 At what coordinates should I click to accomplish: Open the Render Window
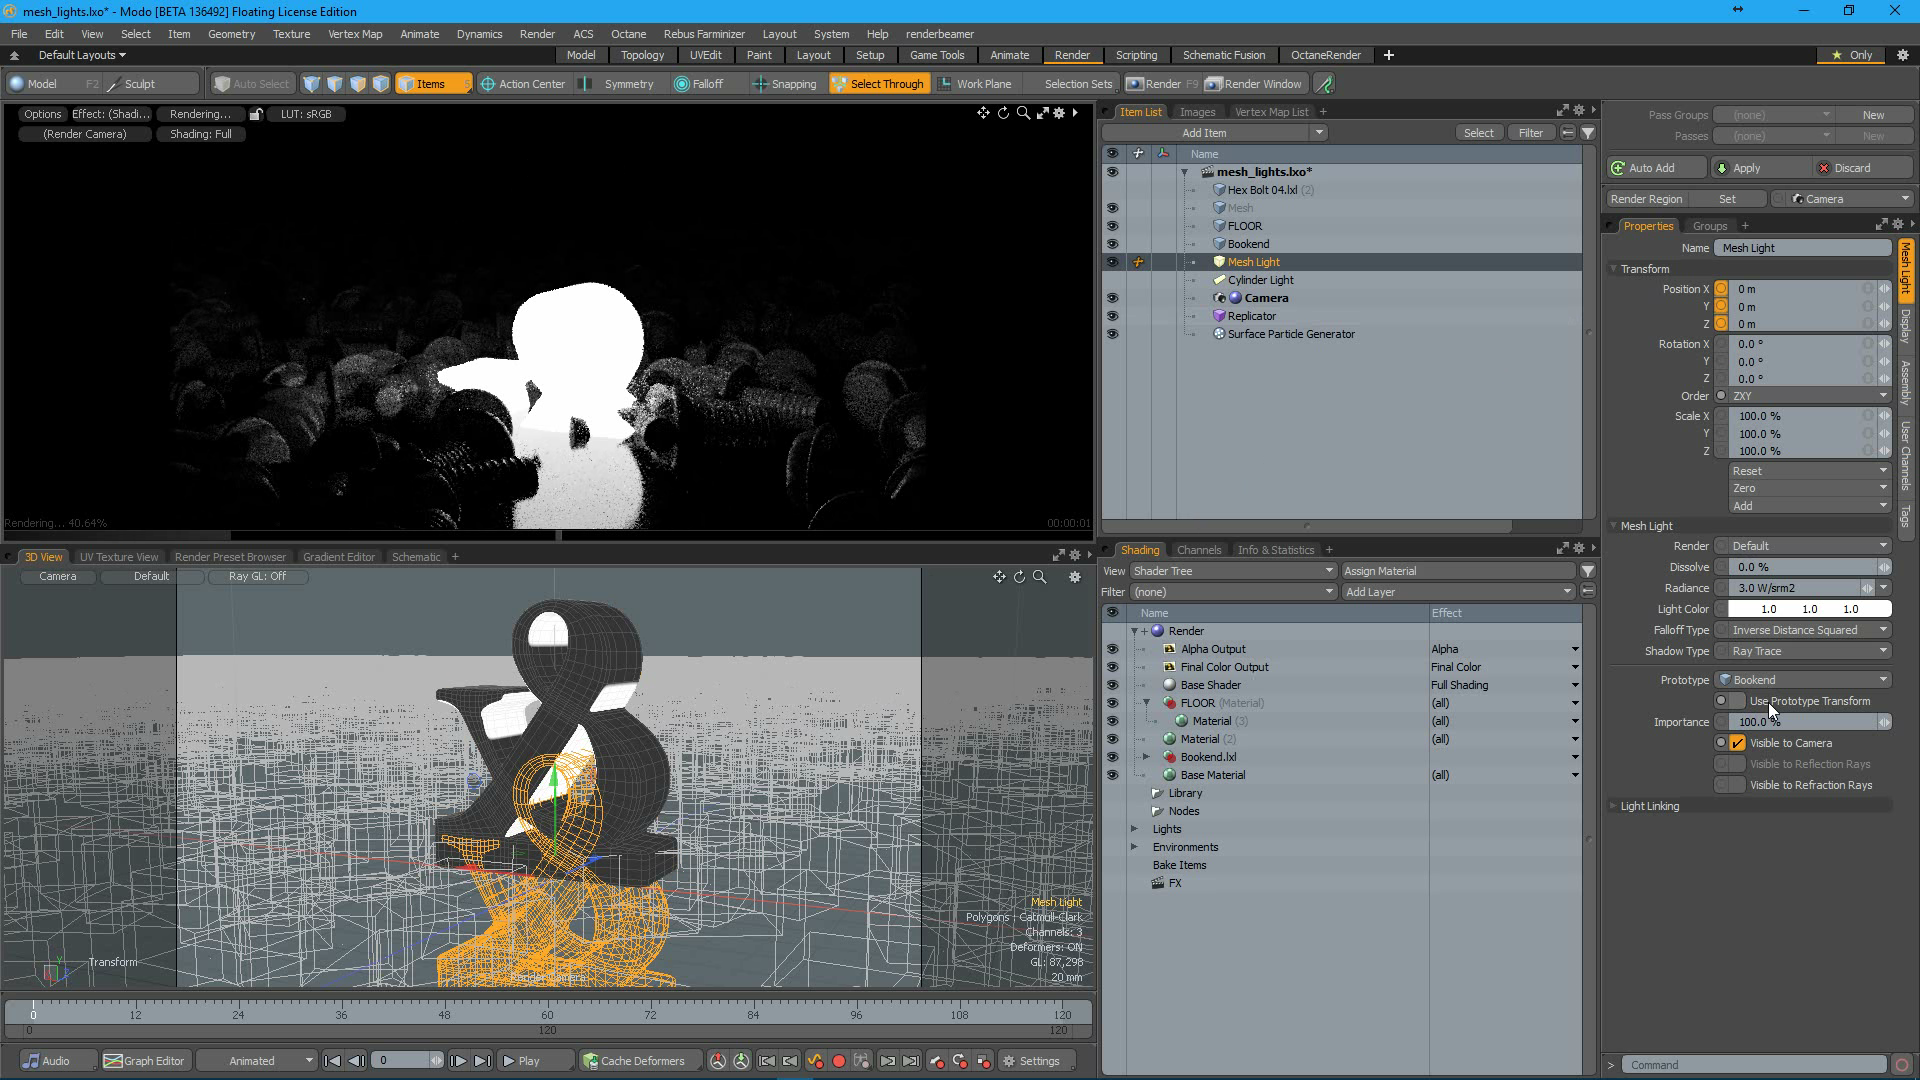[x=1254, y=84]
